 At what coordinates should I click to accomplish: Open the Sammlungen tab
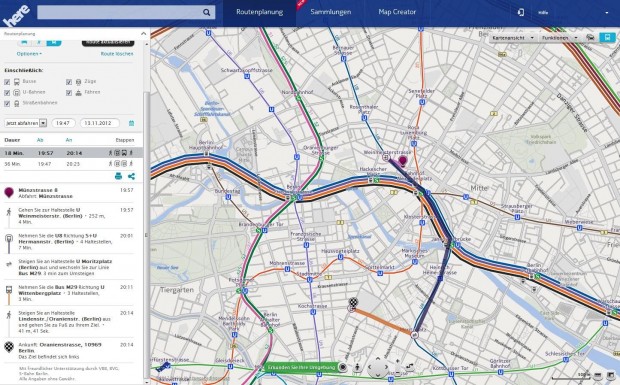[x=331, y=12]
